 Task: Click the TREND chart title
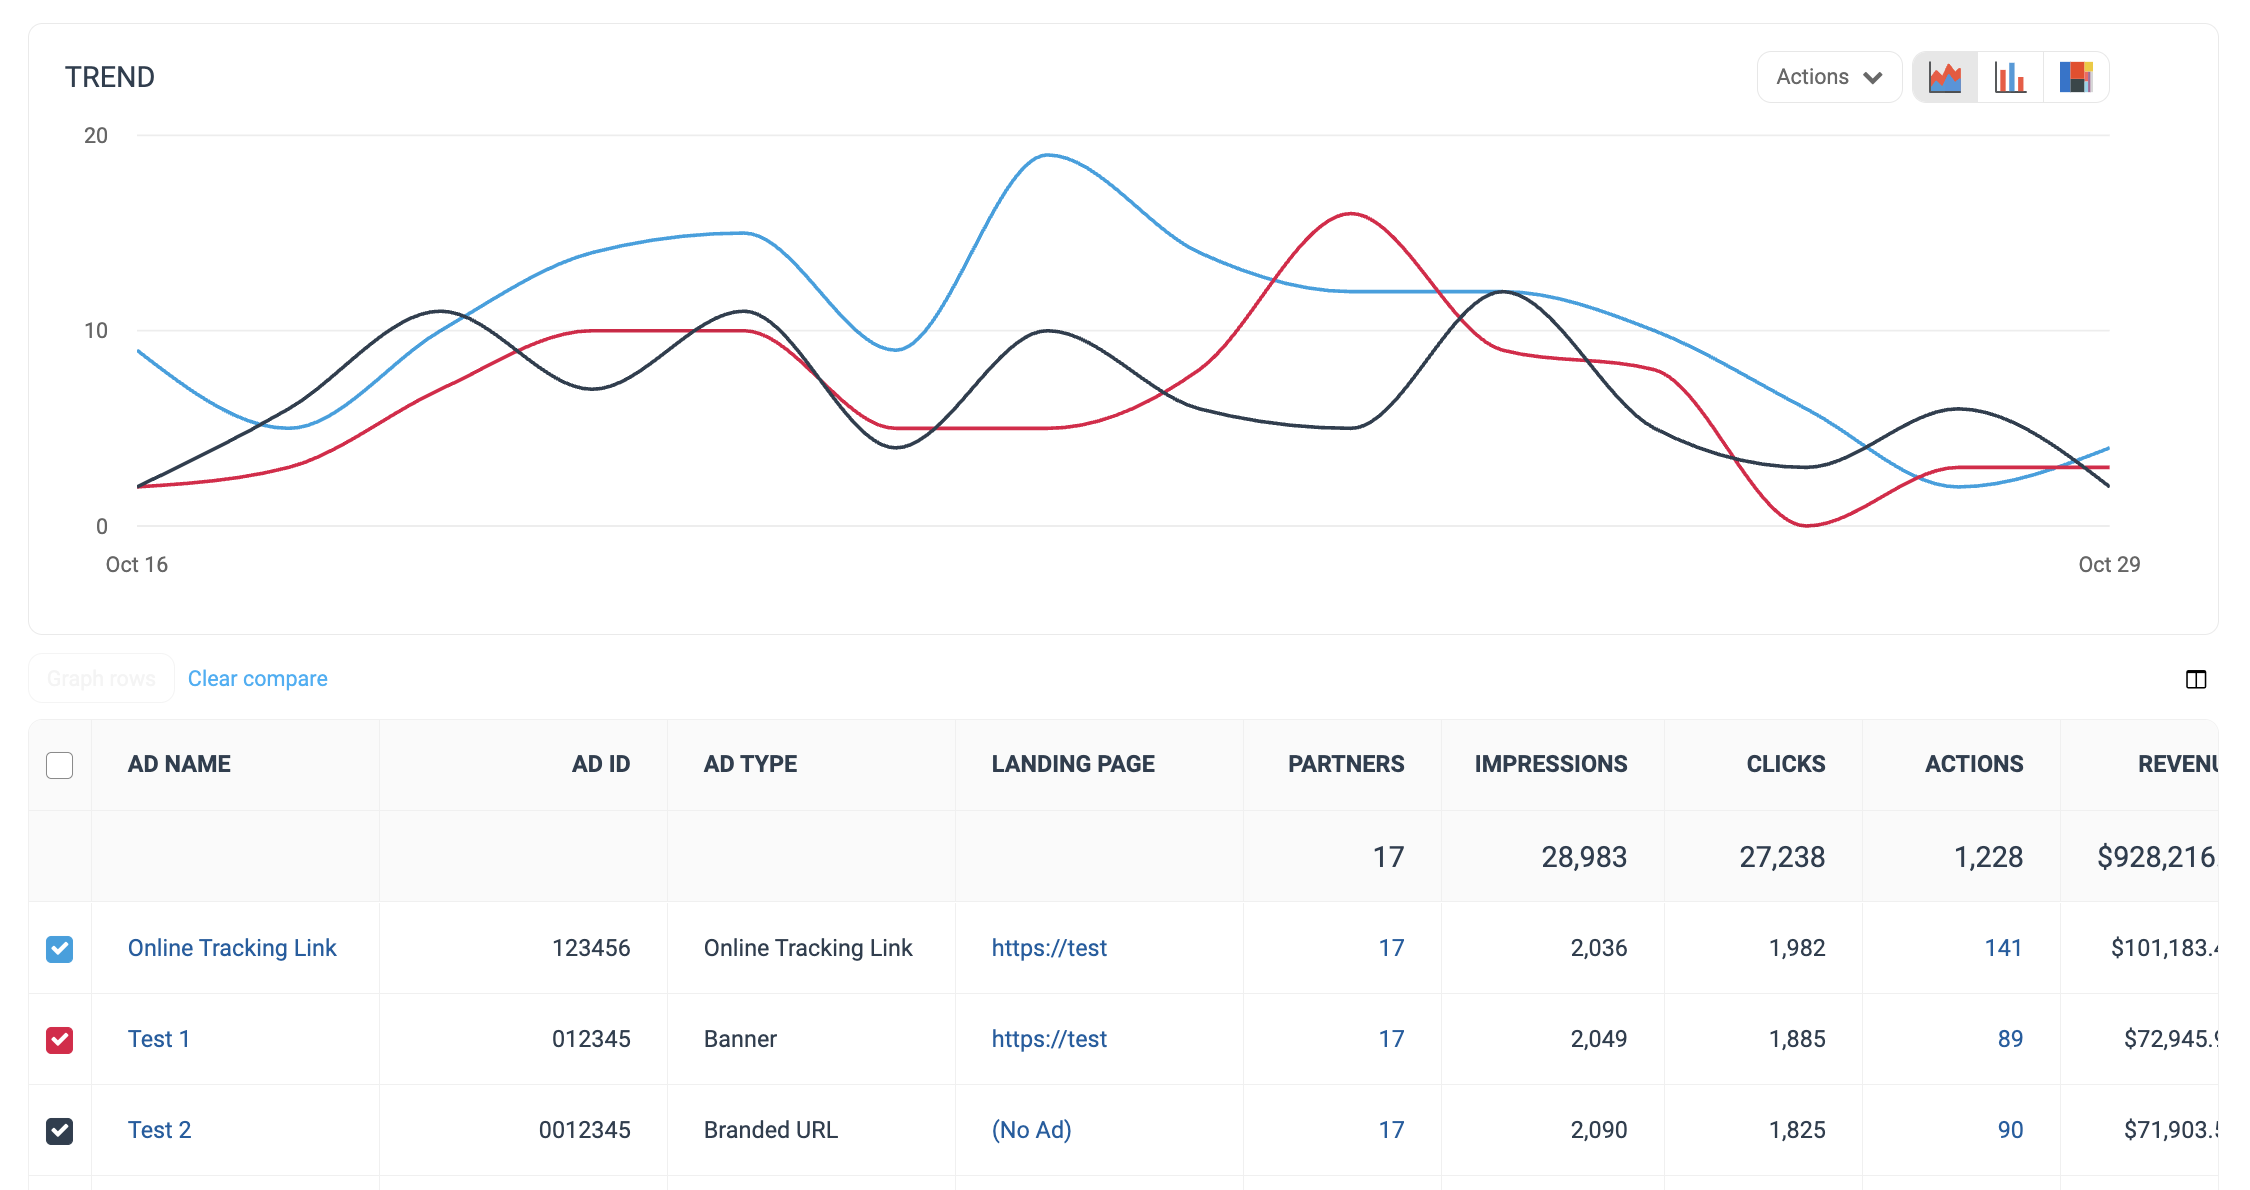point(110,77)
